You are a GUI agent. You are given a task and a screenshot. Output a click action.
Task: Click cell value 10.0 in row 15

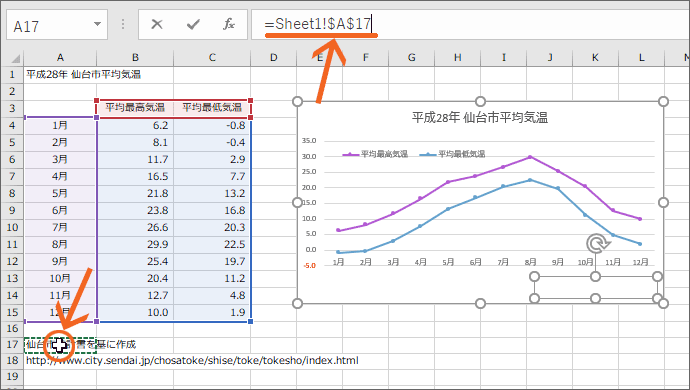[x=158, y=312]
